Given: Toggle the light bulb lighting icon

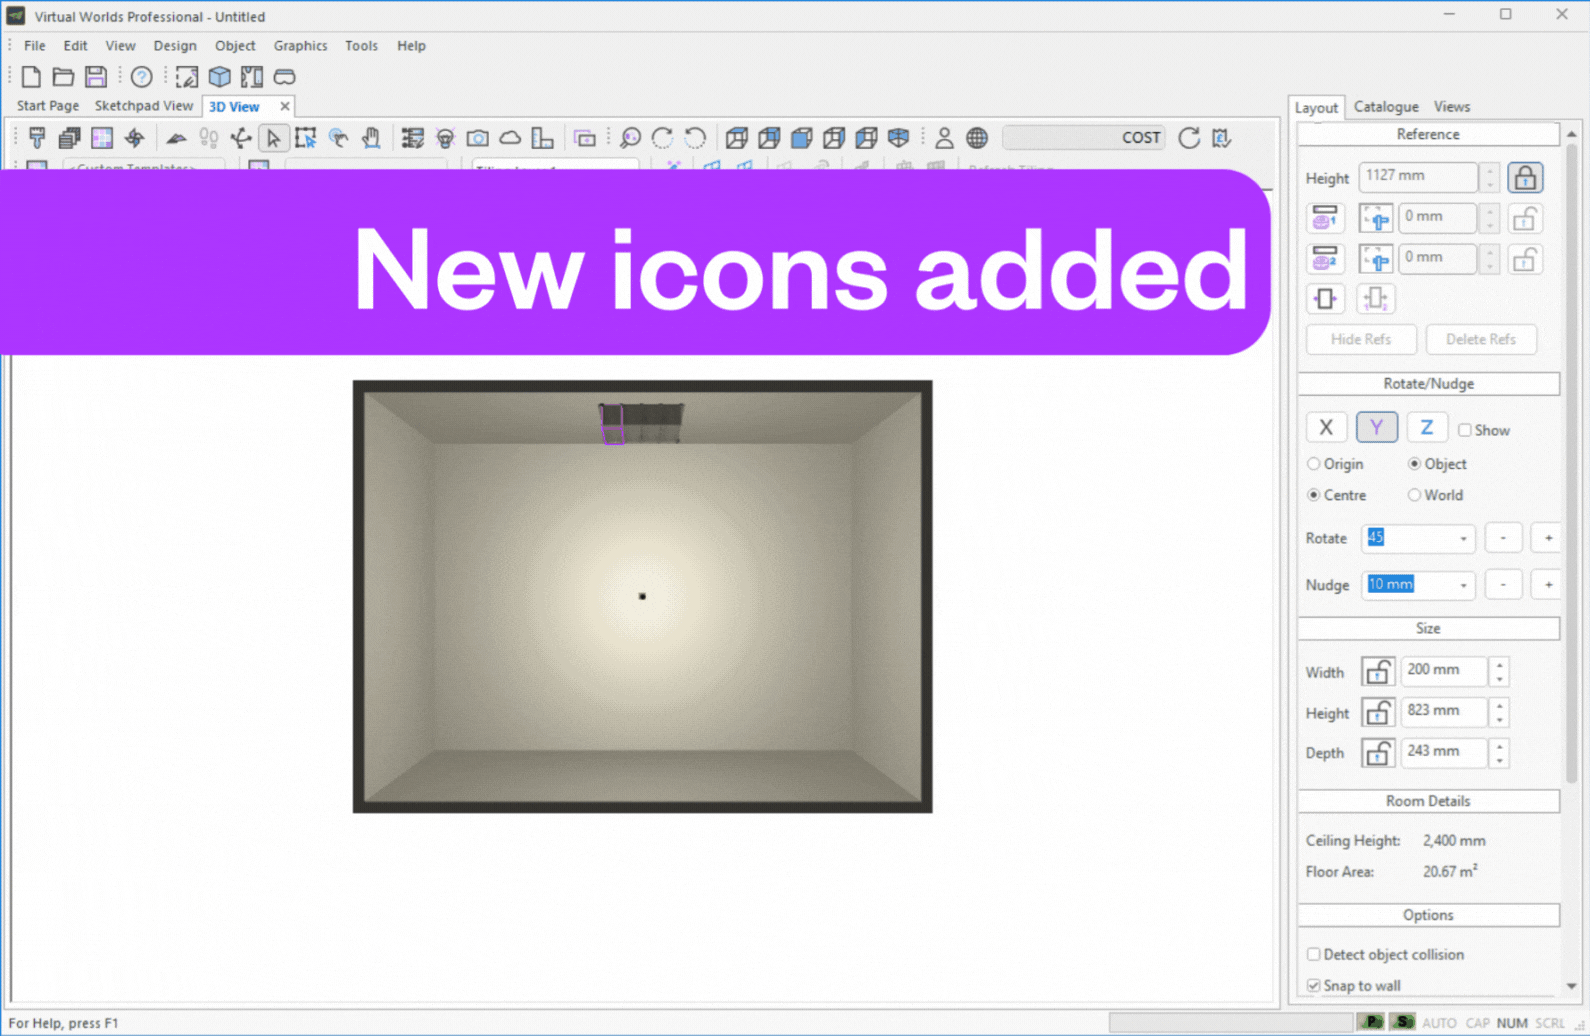Looking at the screenshot, I should pos(445,138).
